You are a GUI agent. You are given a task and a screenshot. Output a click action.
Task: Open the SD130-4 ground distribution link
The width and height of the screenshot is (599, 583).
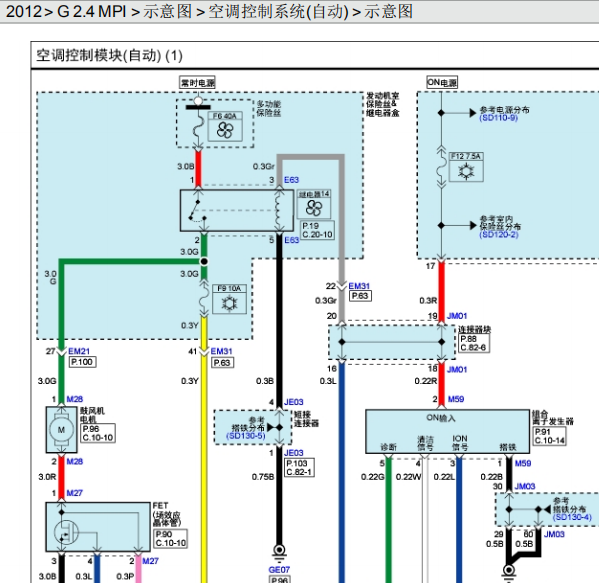(x=572, y=517)
